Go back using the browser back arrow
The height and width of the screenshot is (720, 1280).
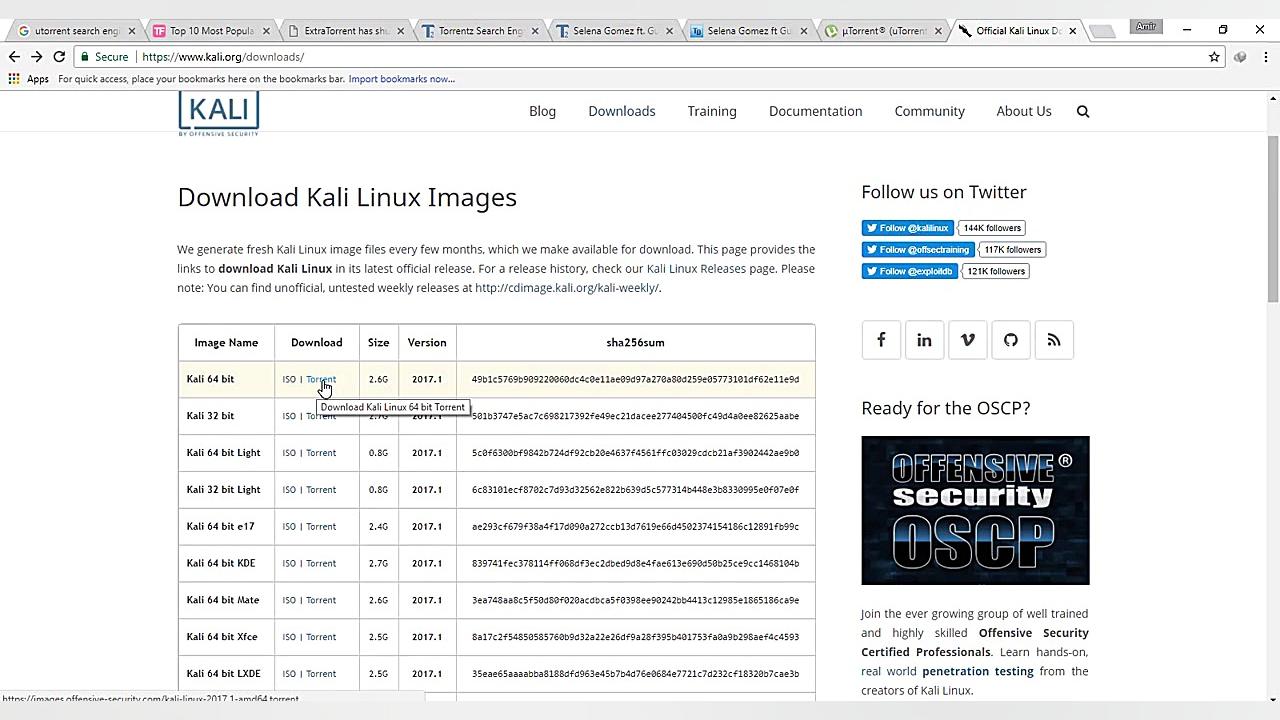(x=14, y=57)
